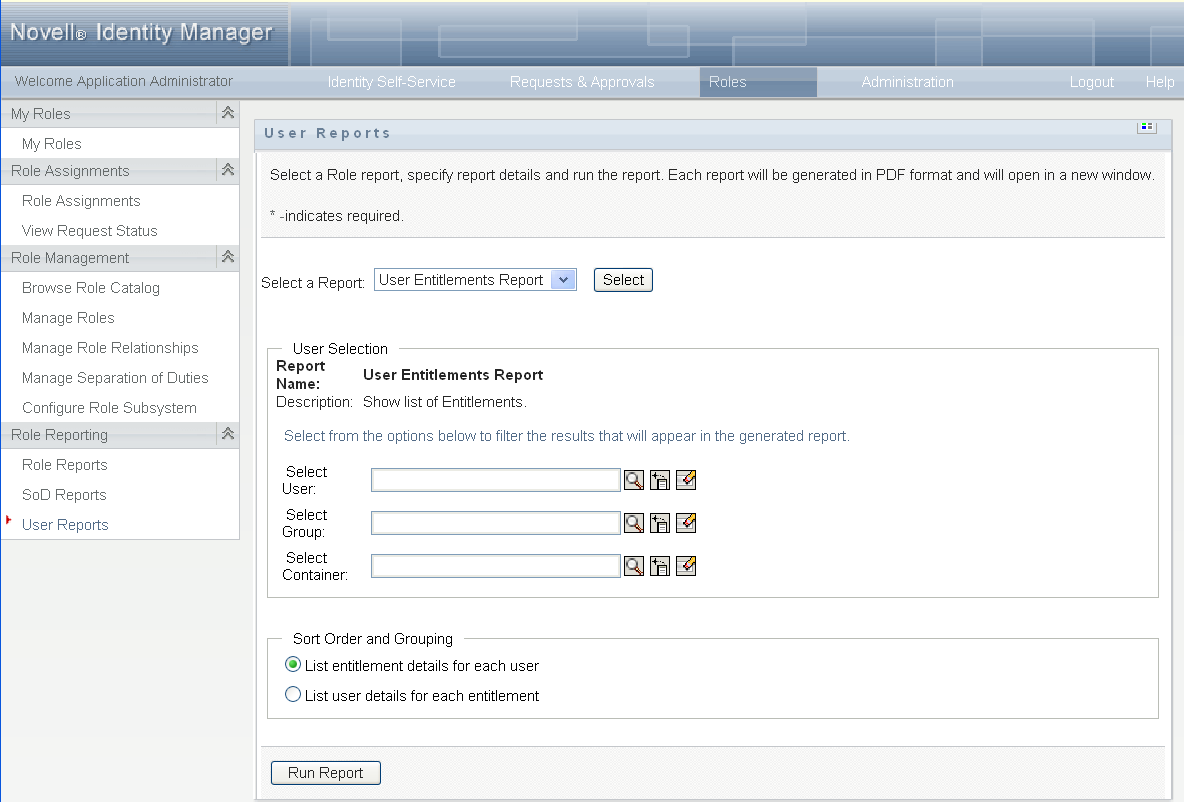
Task: Switch to Identity Self-Service tab
Action: point(391,82)
